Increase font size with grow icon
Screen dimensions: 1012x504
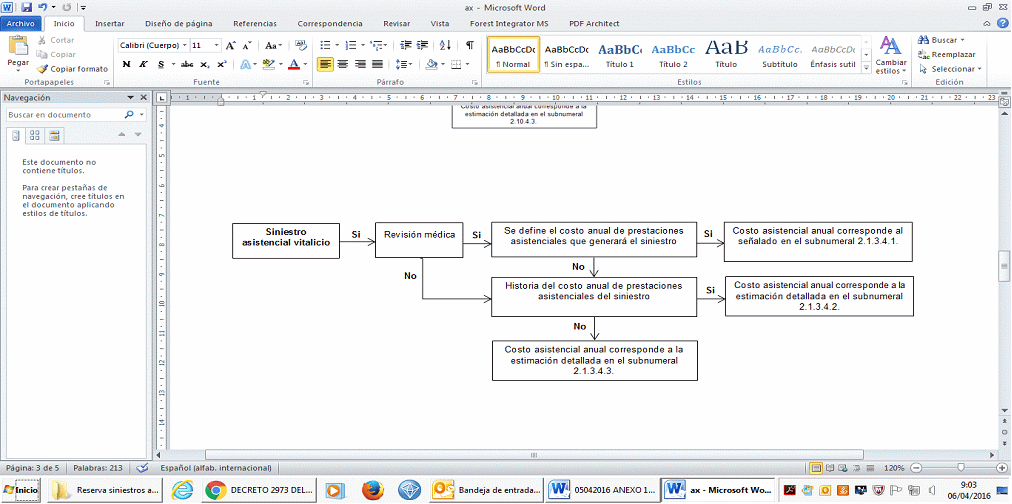click(231, 45)
